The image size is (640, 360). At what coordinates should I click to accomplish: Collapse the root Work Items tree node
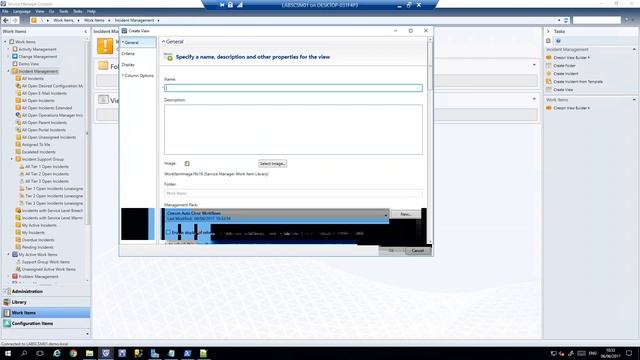[5, 42]
